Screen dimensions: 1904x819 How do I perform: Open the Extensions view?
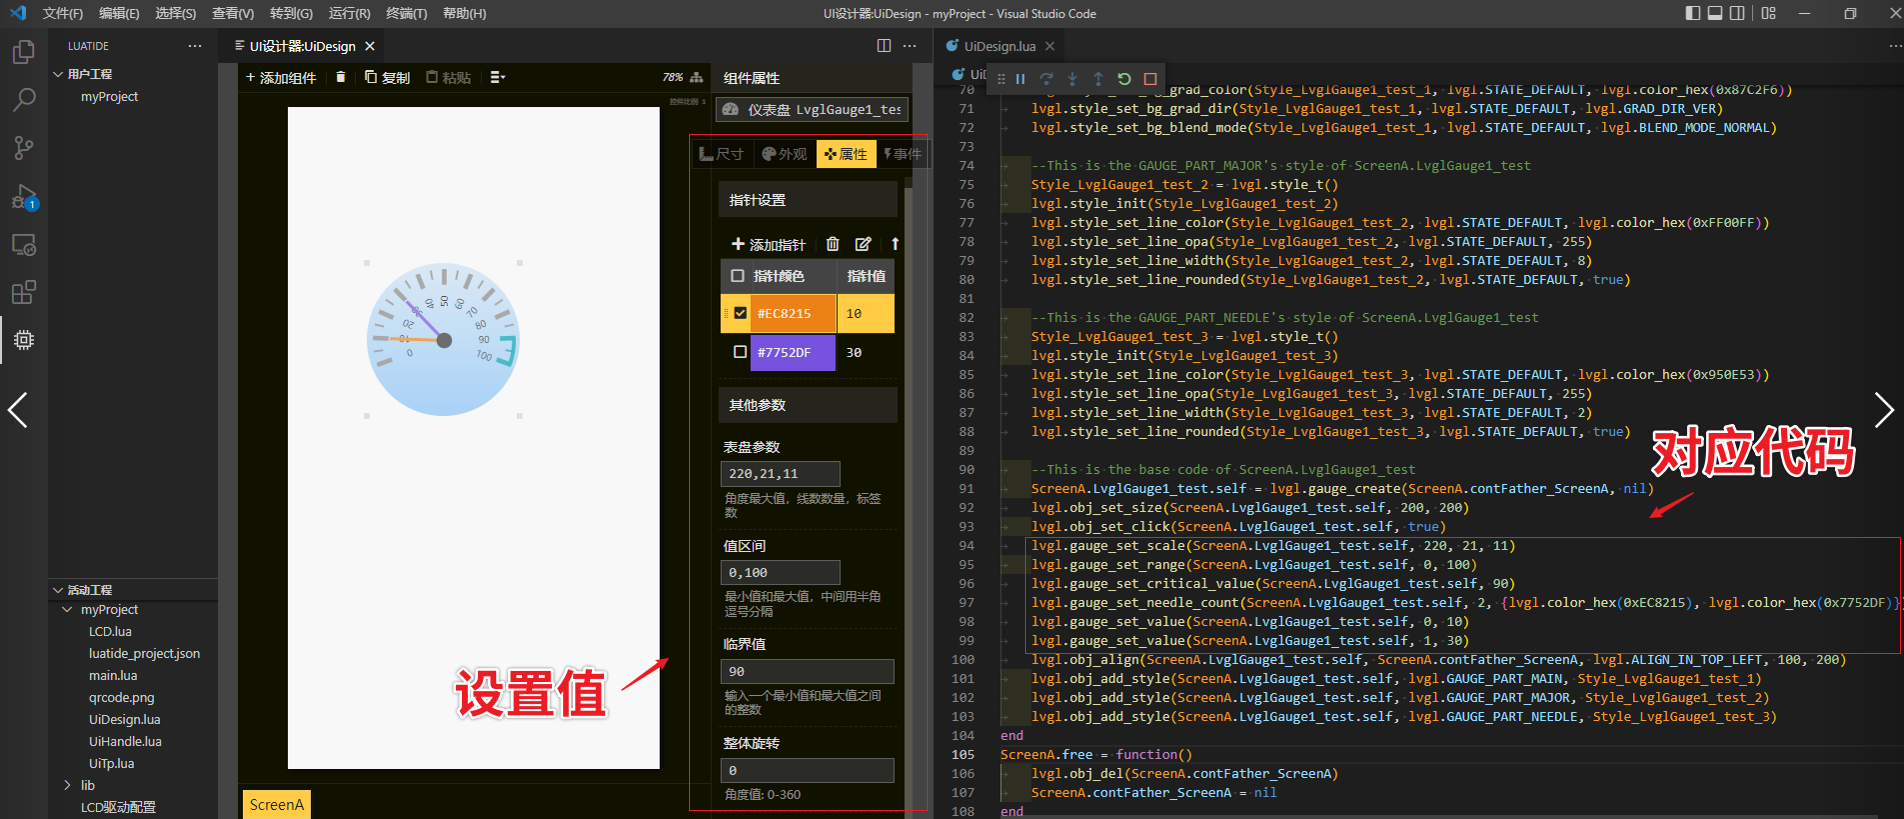pyautogui.click(x=24, y=292)
